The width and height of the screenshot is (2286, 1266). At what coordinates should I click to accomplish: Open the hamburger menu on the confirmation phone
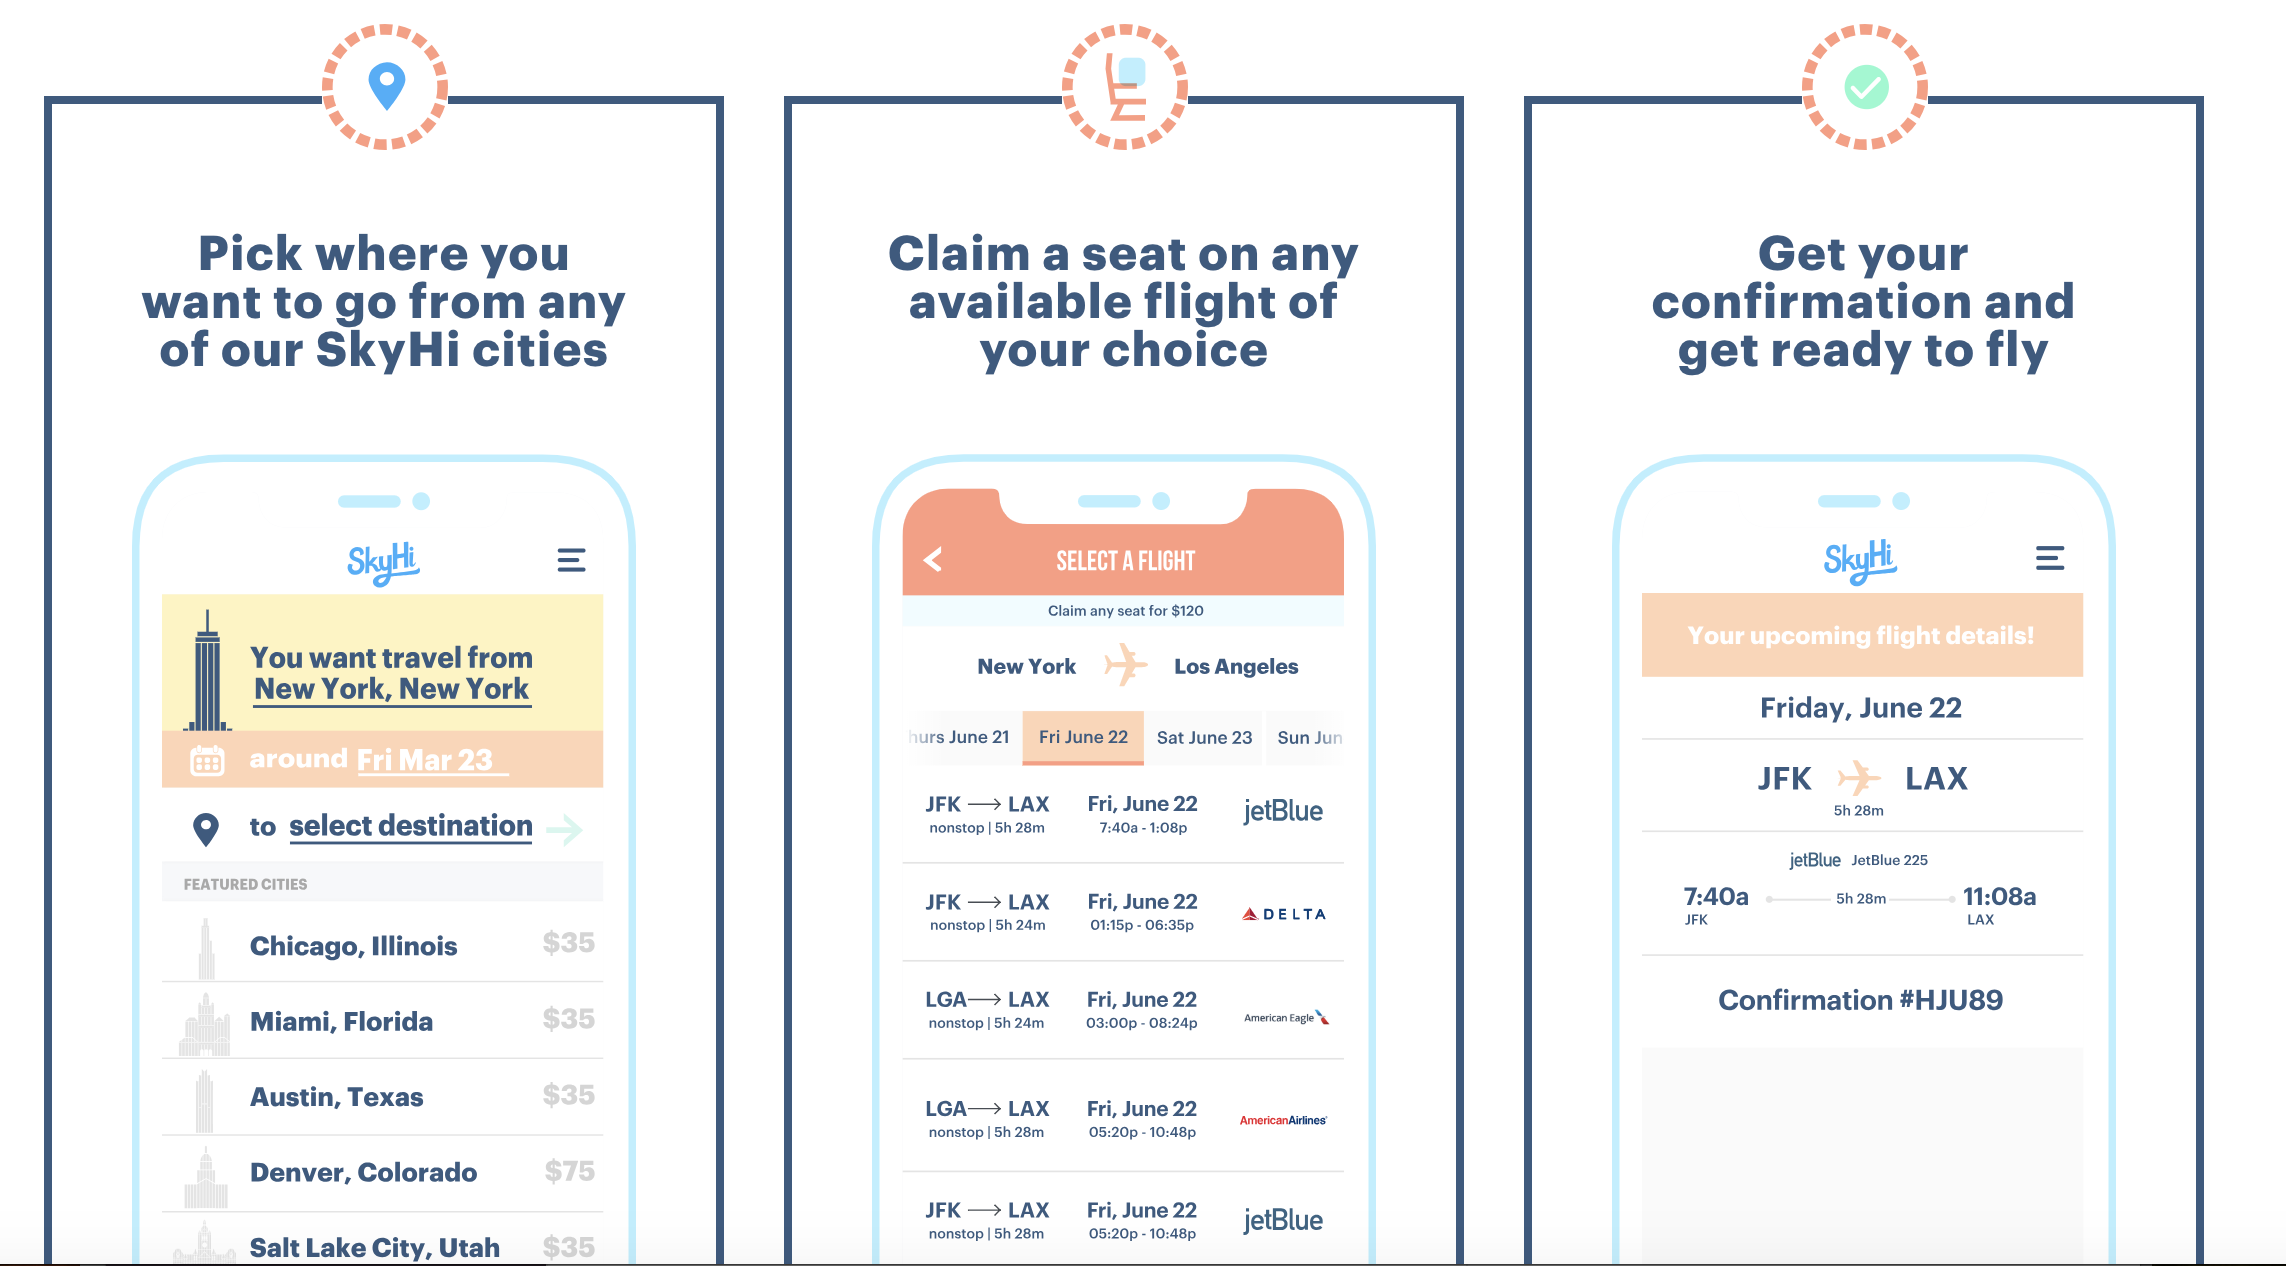click(x=2049, y=558)
